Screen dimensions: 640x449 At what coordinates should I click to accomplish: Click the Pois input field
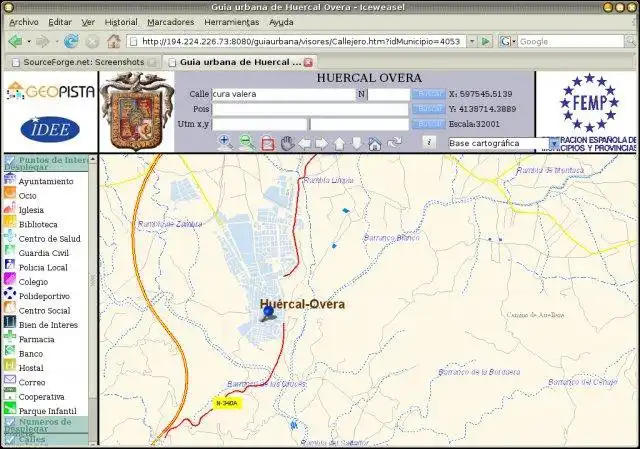[310, 109]
